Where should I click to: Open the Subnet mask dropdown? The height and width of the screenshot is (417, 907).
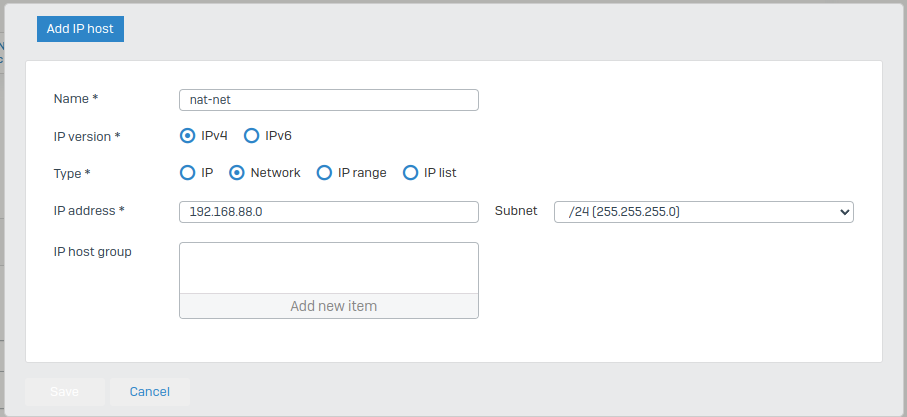pyautogui.click(x=703, y=212)
